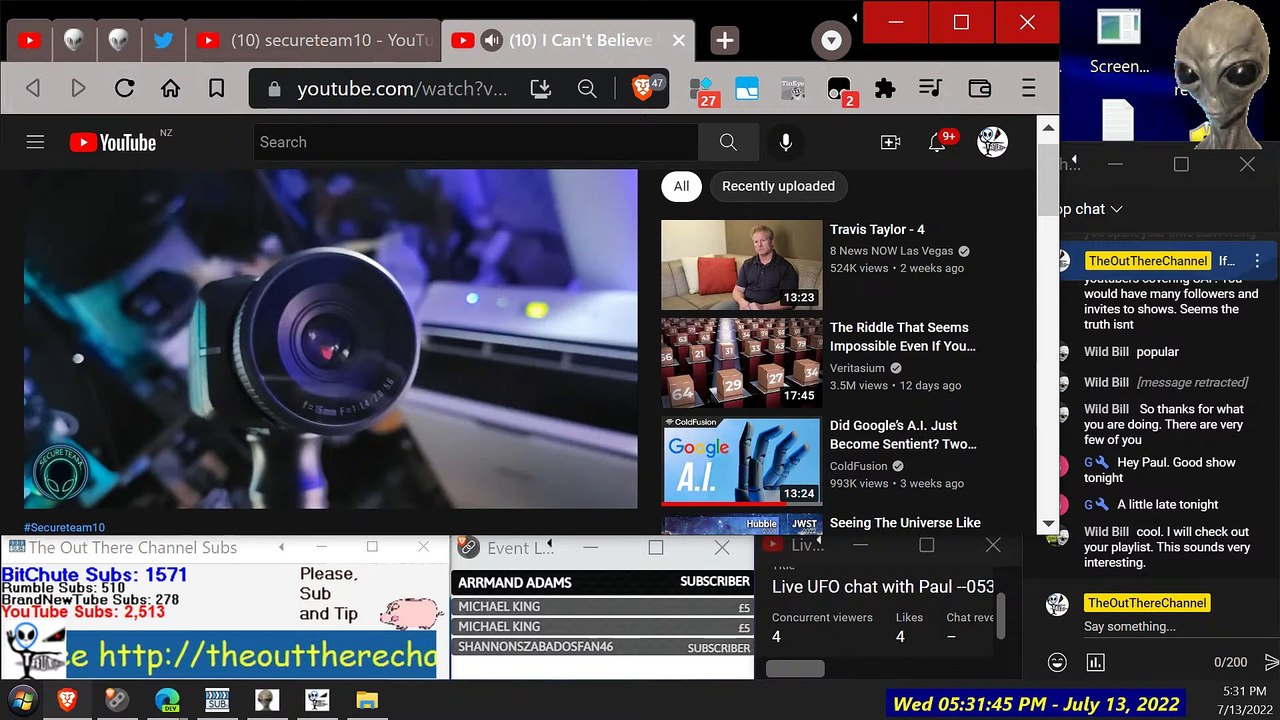The height and width of the screenshot is (720, 1280).
Task: Click the YouTube search input field
Action: click(476, 142)
